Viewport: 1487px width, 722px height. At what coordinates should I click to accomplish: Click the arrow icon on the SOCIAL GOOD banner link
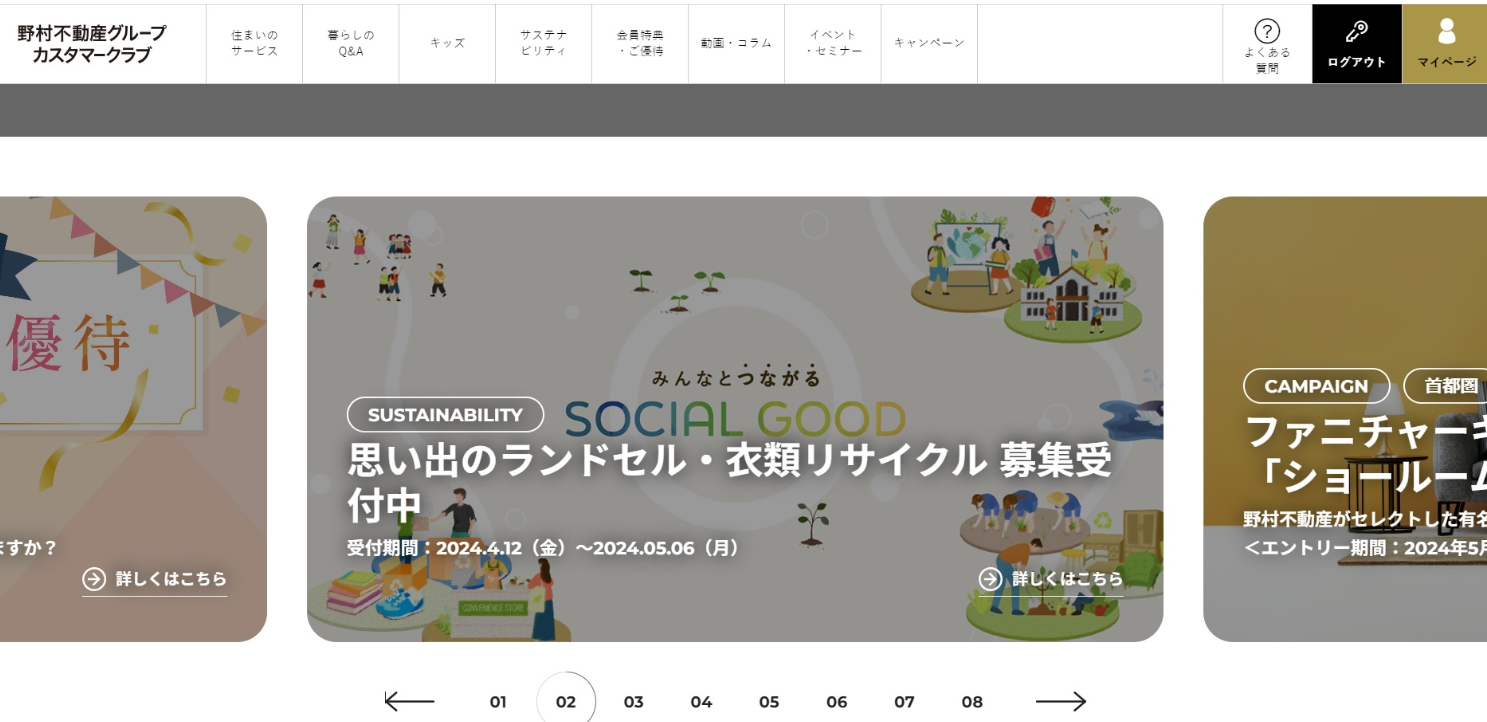click(x=988, y=578)
